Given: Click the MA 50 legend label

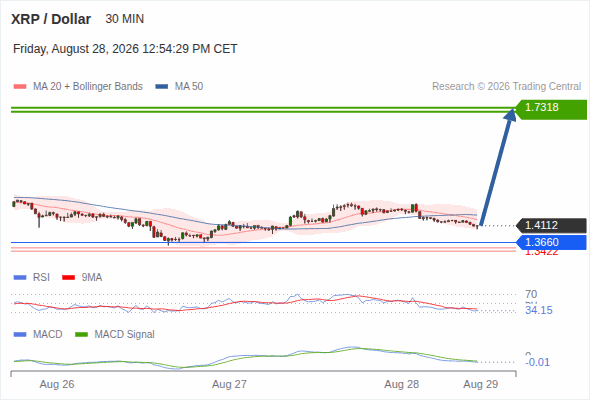Looking at the screenshot, I should 189,87.
